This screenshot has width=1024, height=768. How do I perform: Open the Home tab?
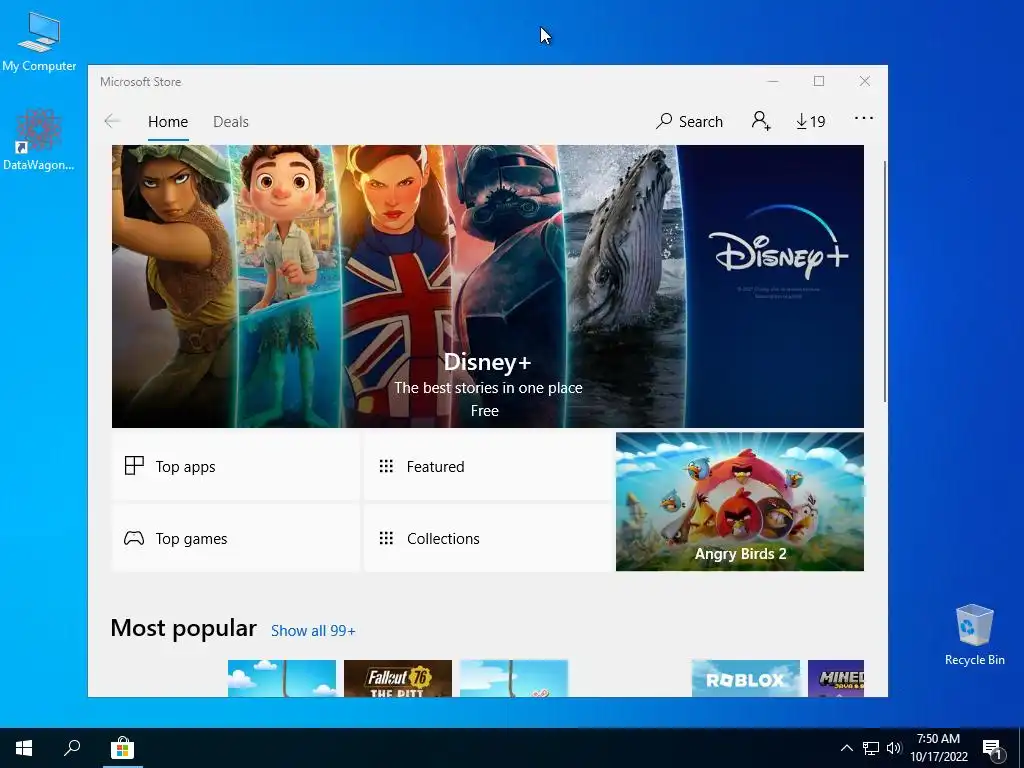(x=168, y=121)
